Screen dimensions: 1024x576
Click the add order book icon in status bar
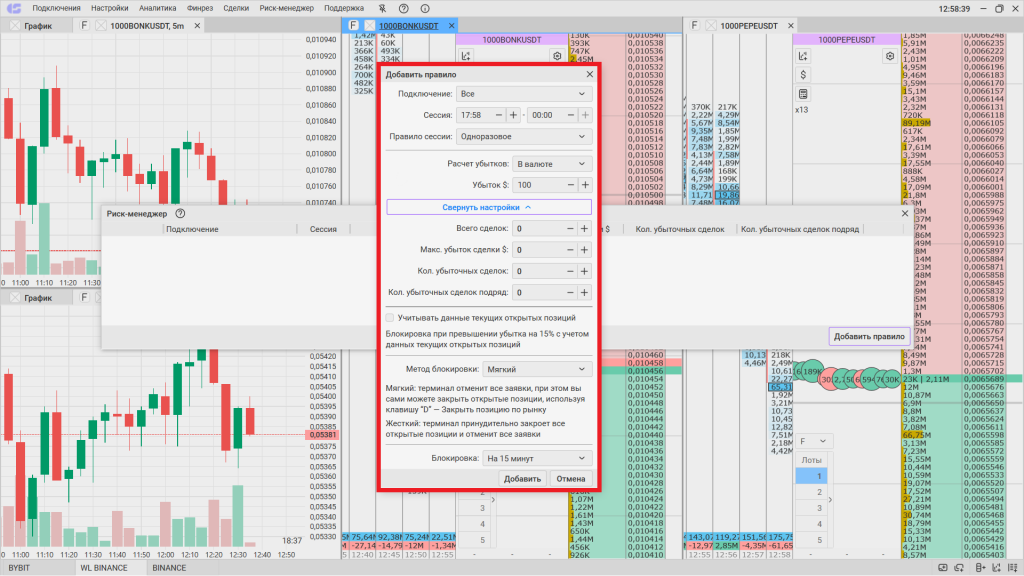(x=980, y=568)
